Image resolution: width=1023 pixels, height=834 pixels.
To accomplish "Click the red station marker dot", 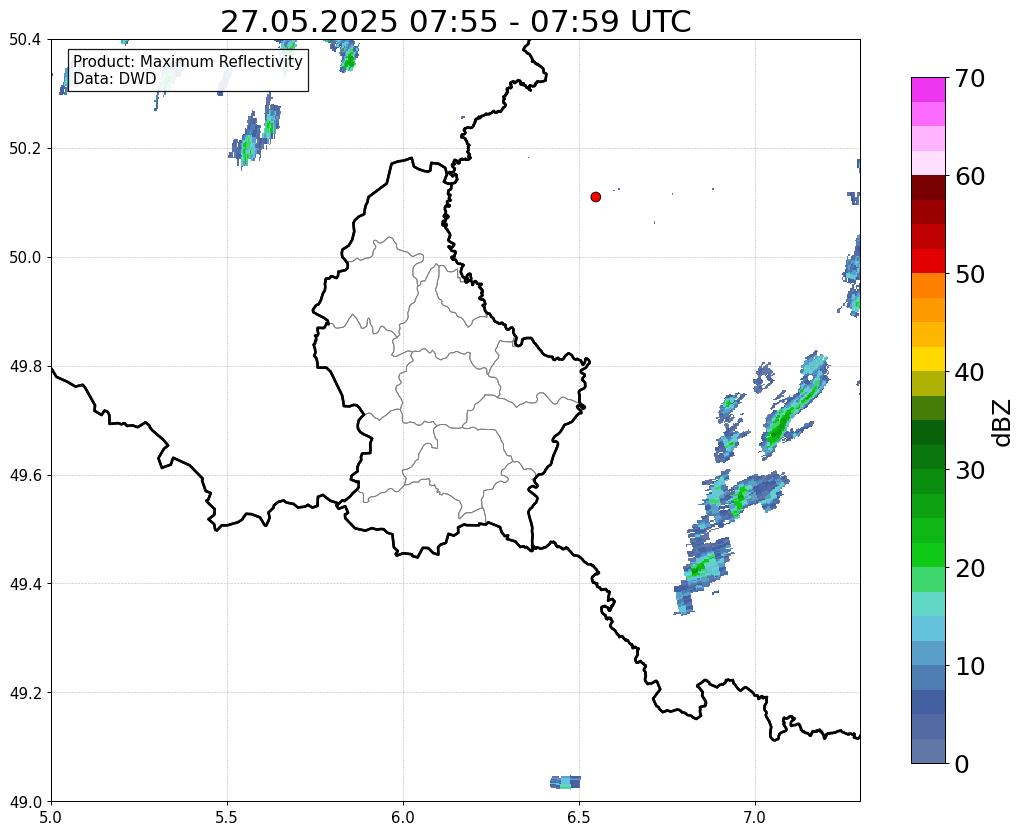I will (x=595, y=196).
